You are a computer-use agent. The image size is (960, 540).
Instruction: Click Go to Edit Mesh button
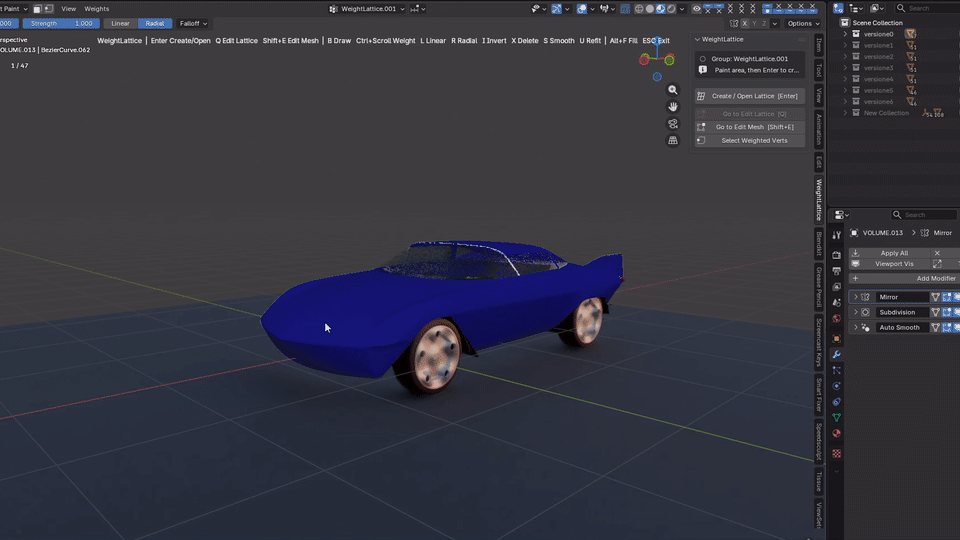pos(749,127)
